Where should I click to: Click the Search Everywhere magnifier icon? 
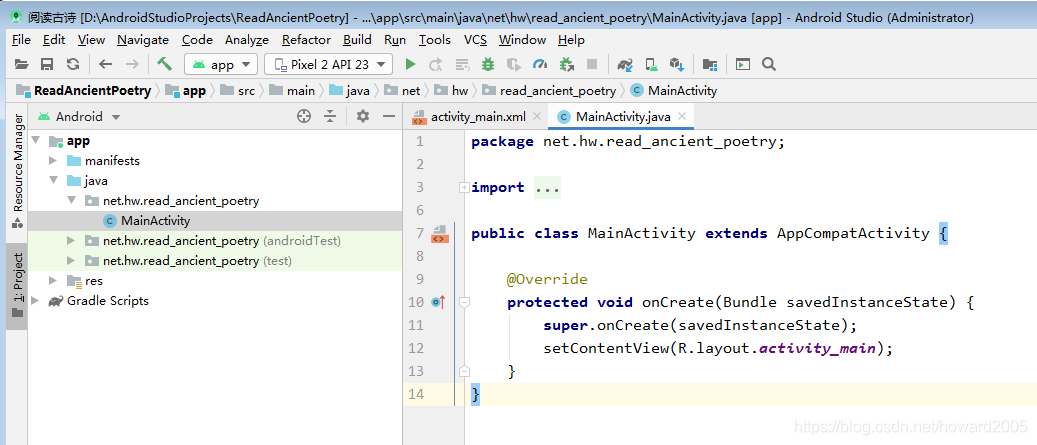coord(768,64)
